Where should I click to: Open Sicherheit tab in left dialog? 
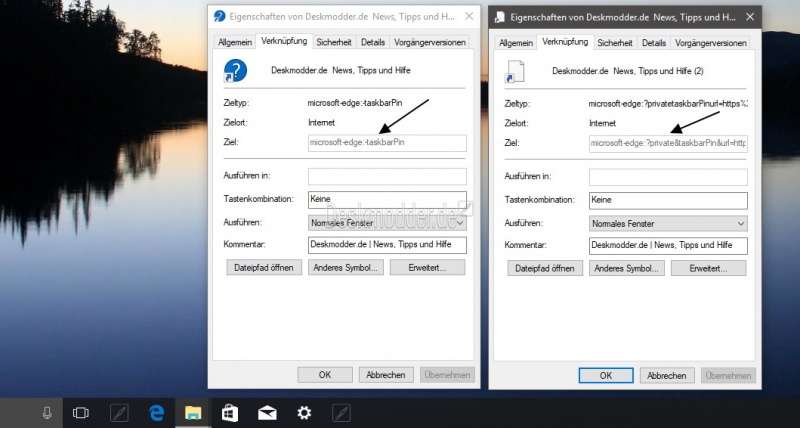coord(334,42)
